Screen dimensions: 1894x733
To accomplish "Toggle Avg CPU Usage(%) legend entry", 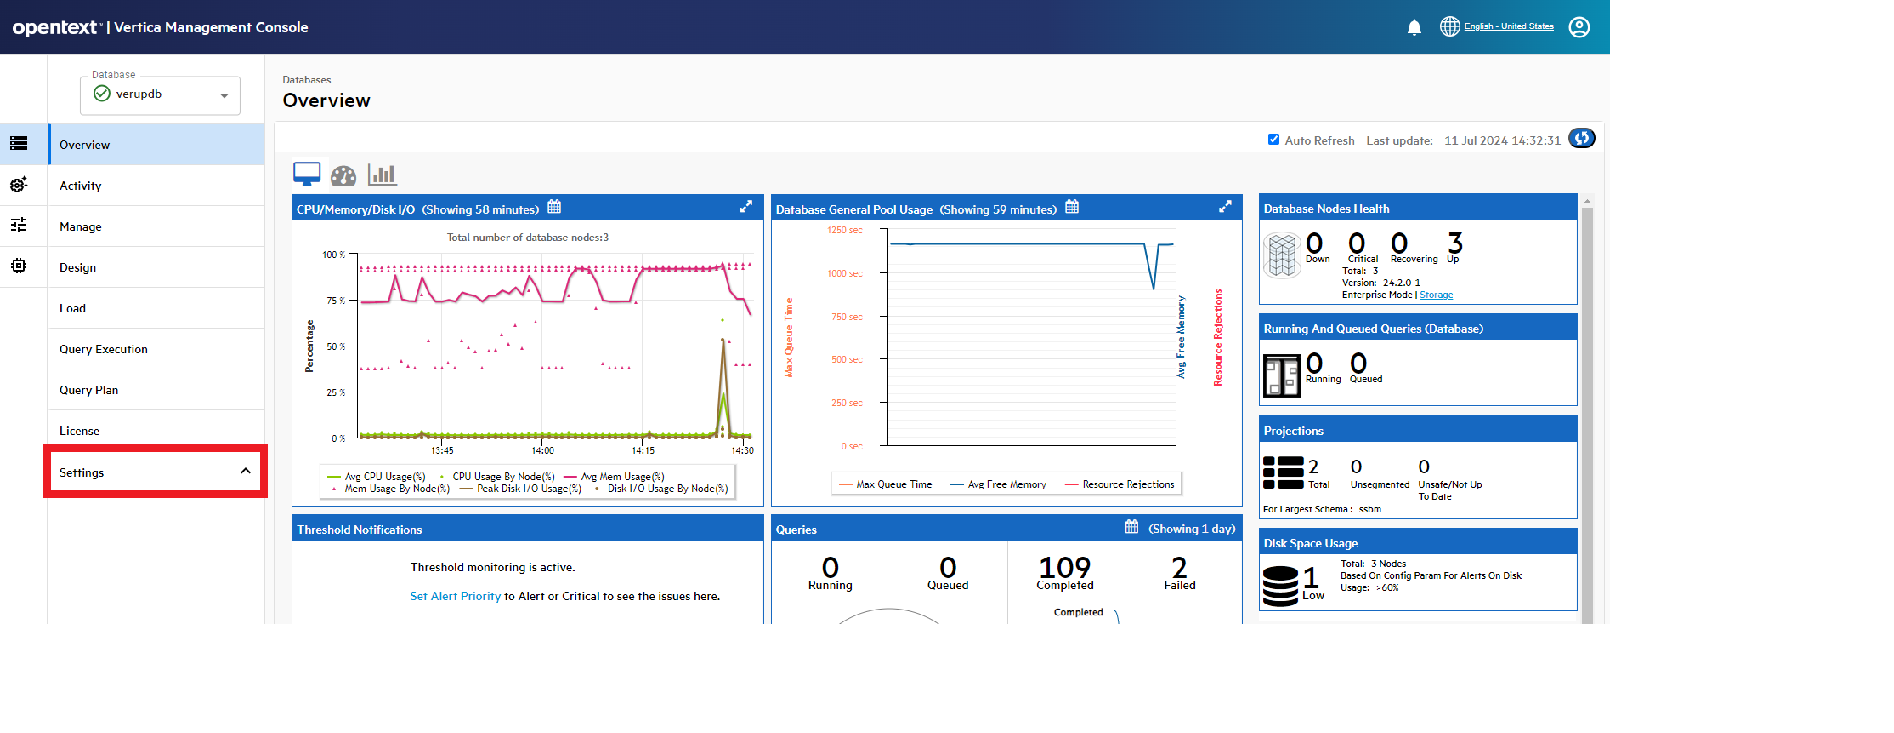I will [376, 477].
